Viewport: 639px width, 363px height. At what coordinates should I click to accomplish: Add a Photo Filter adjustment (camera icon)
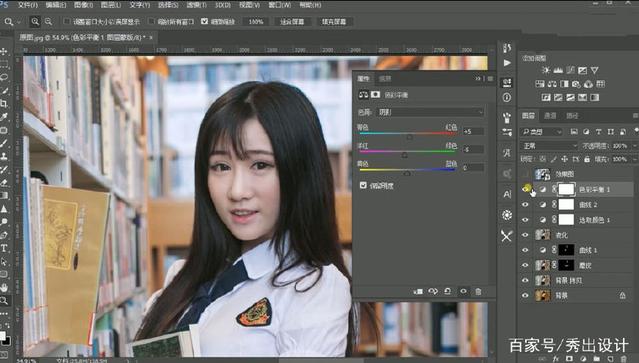click(576, 84)
